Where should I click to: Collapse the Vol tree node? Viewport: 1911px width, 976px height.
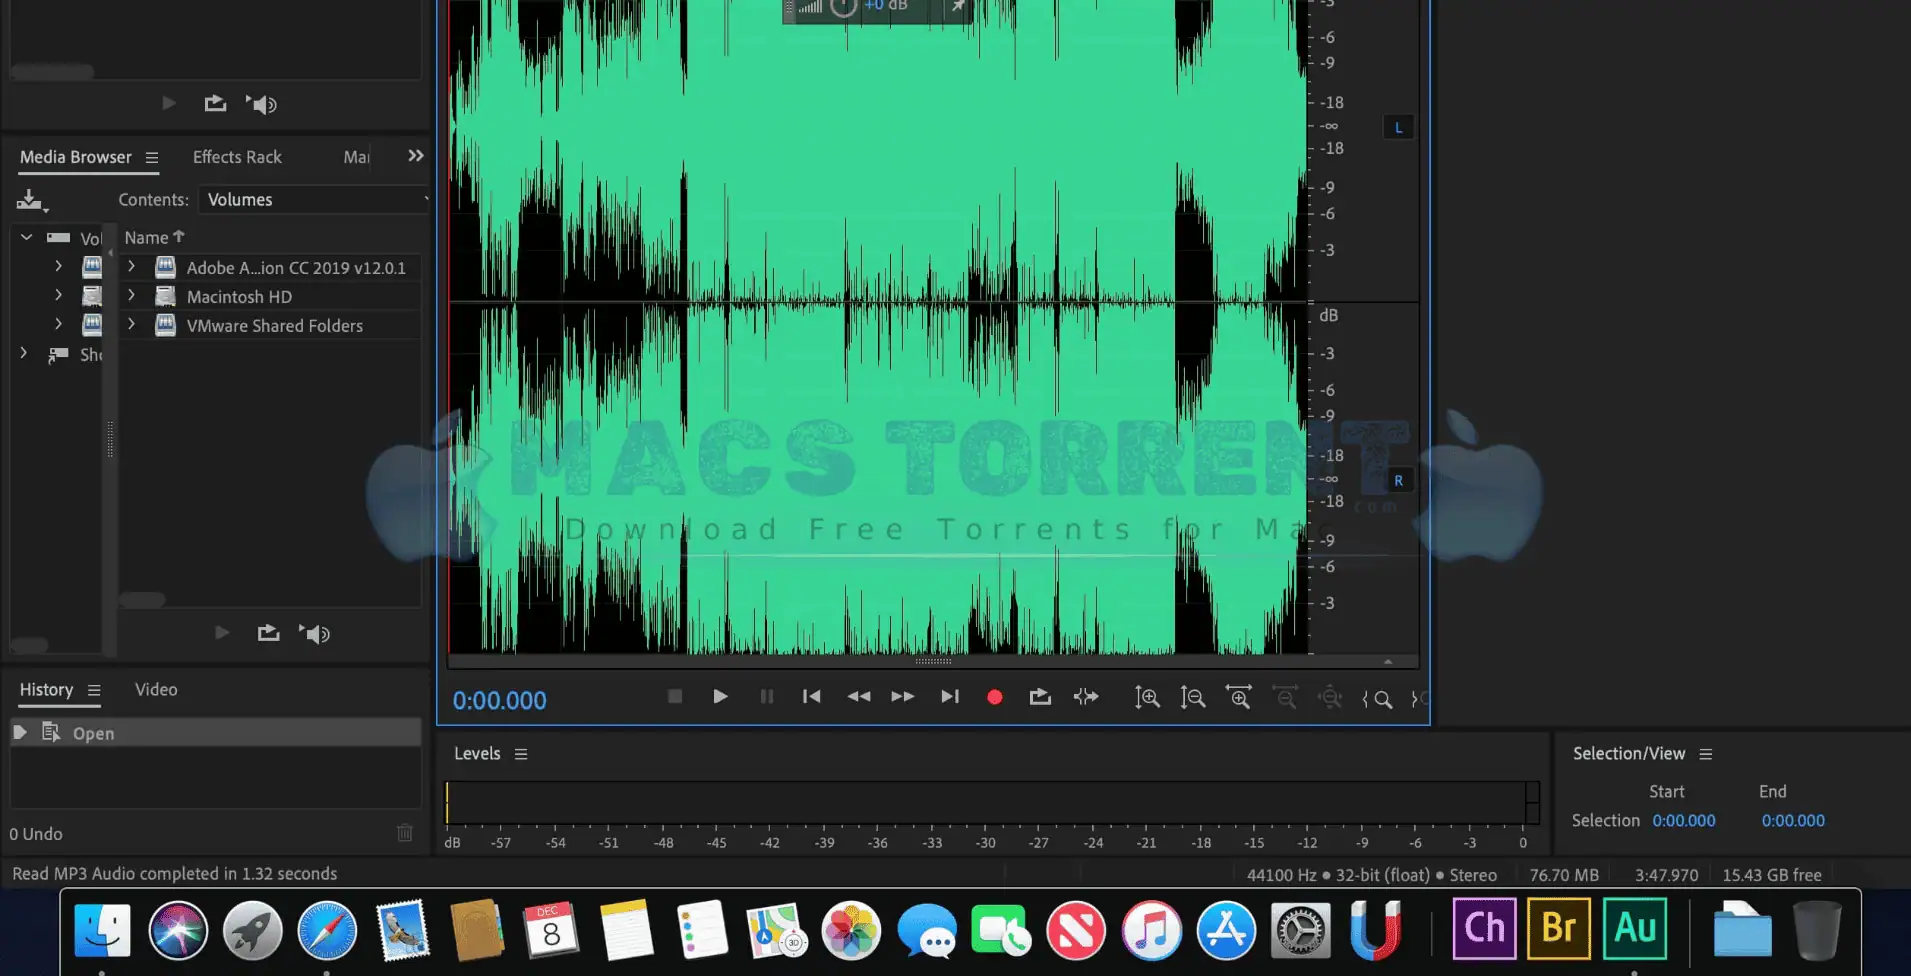click(x=27, y=238)
